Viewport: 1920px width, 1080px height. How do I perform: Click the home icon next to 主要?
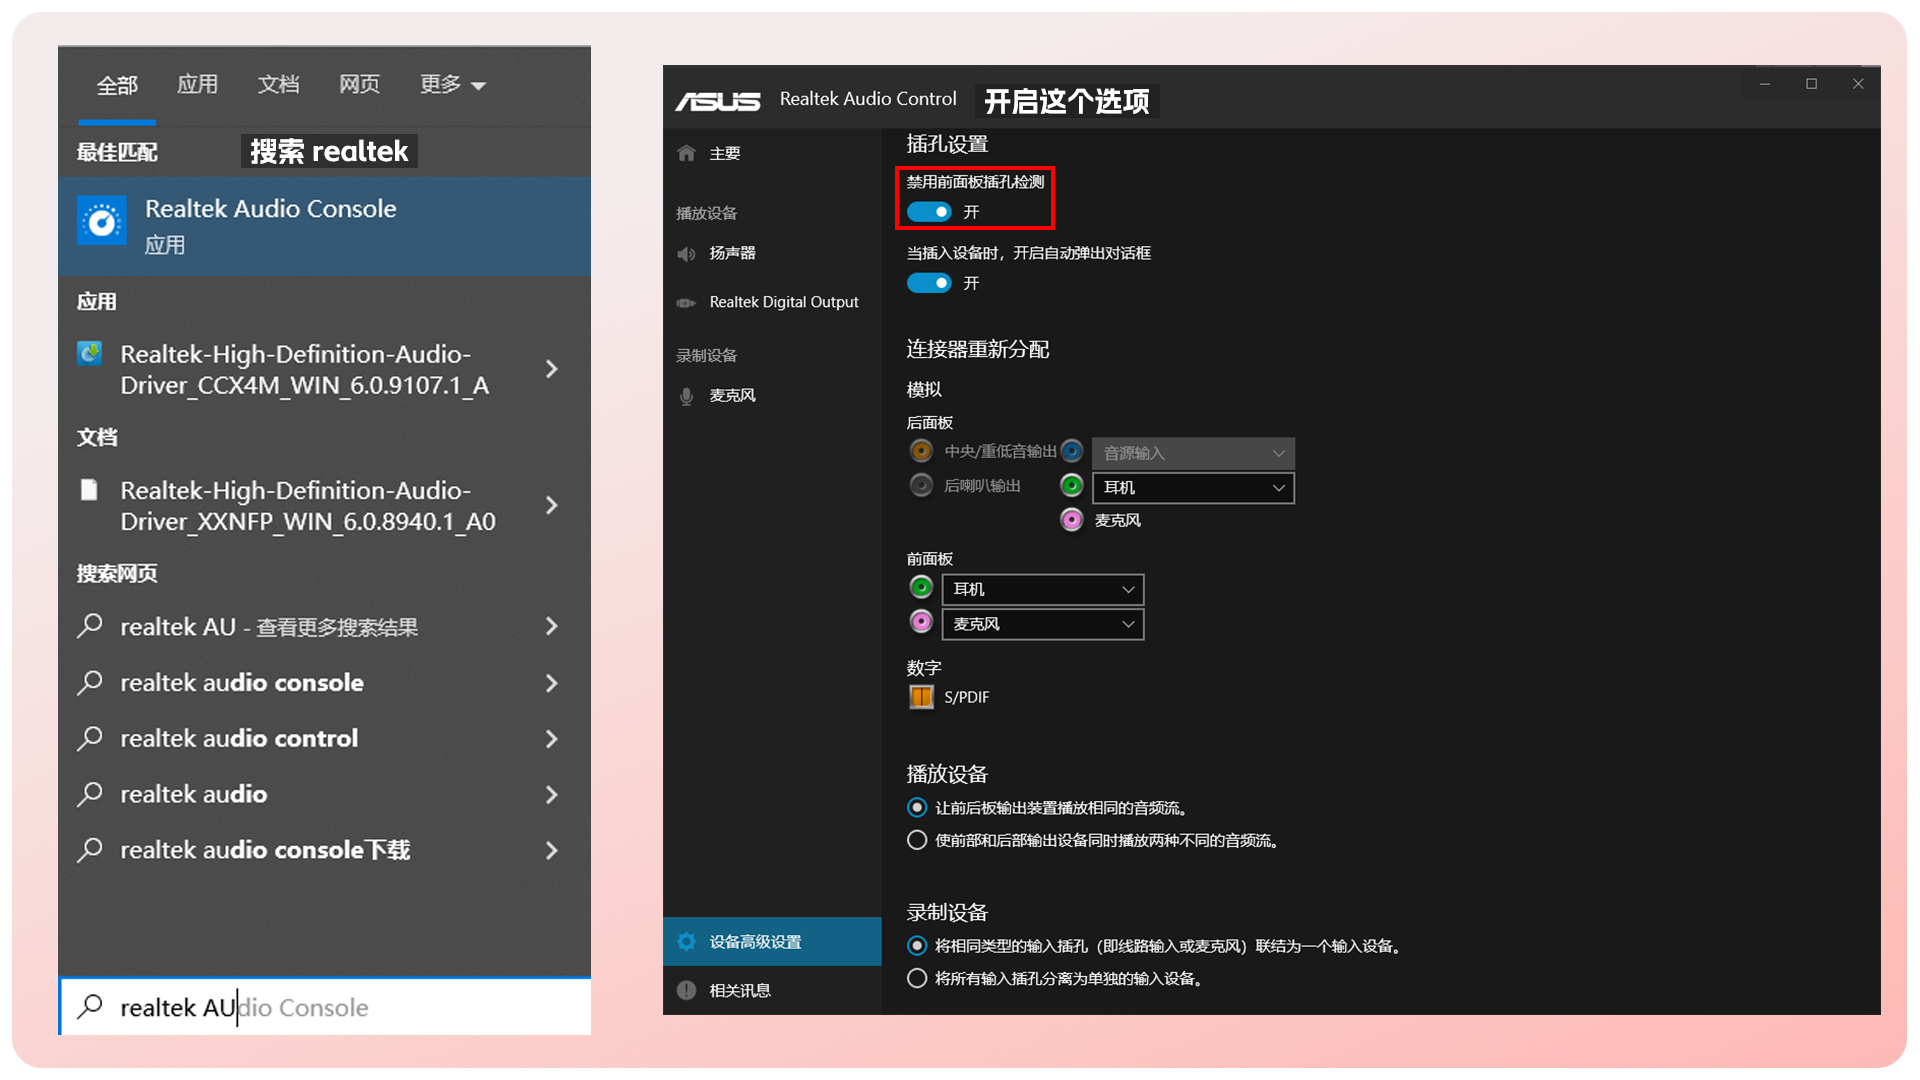coord(686,153)
